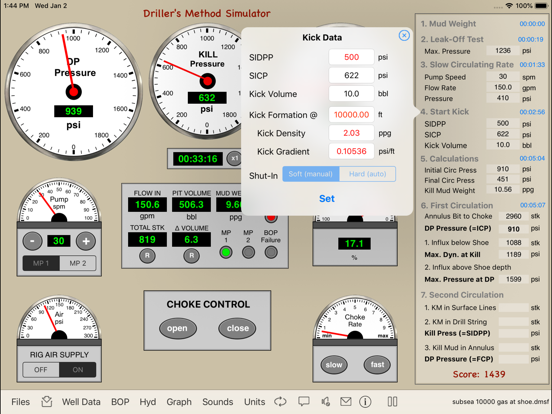Image resolution: width=552 pixels, height=414 pixels.
Task: Click the DP Pressure gauge dial
Action: coord(74,92)
